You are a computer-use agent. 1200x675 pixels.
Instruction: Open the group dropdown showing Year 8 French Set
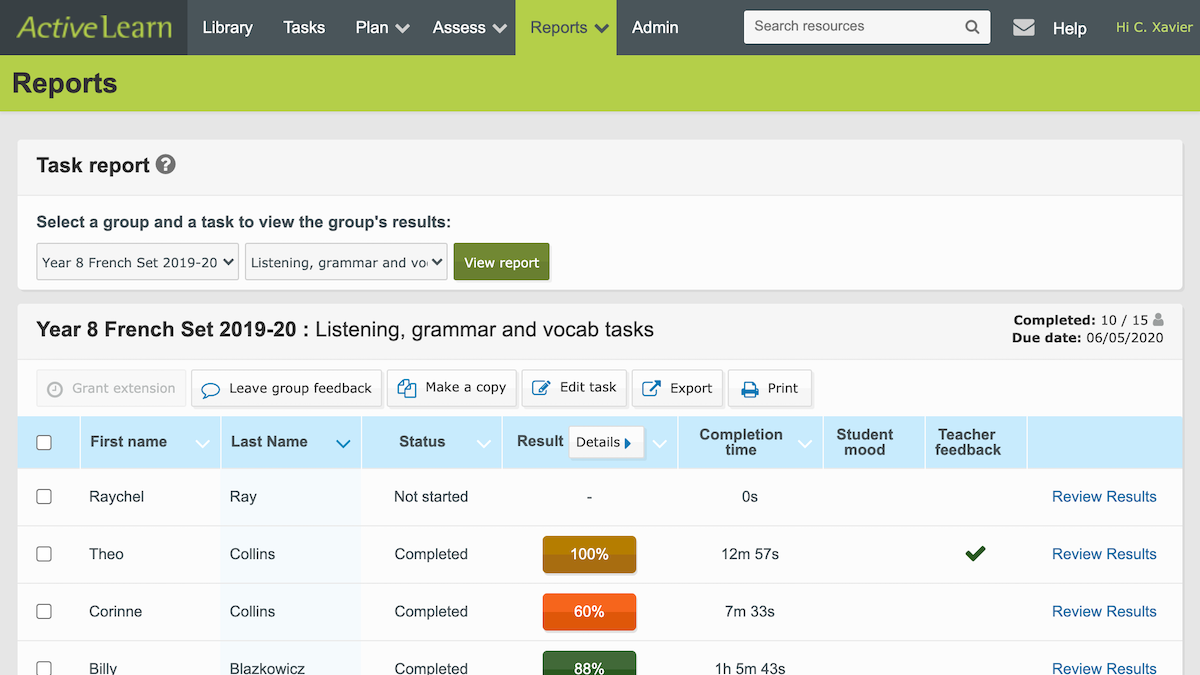click(x=137, y=261)
